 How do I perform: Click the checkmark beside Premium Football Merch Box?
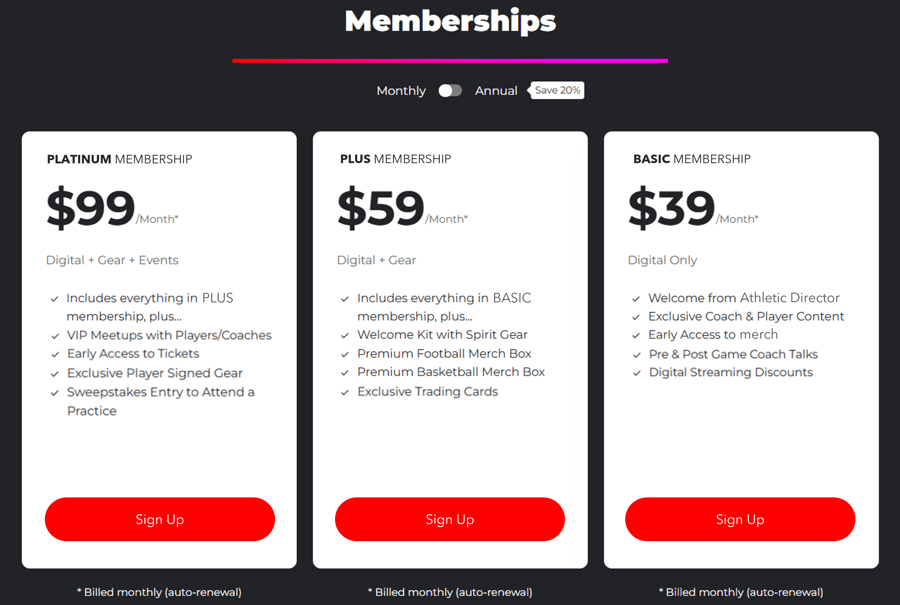(344, 353)
